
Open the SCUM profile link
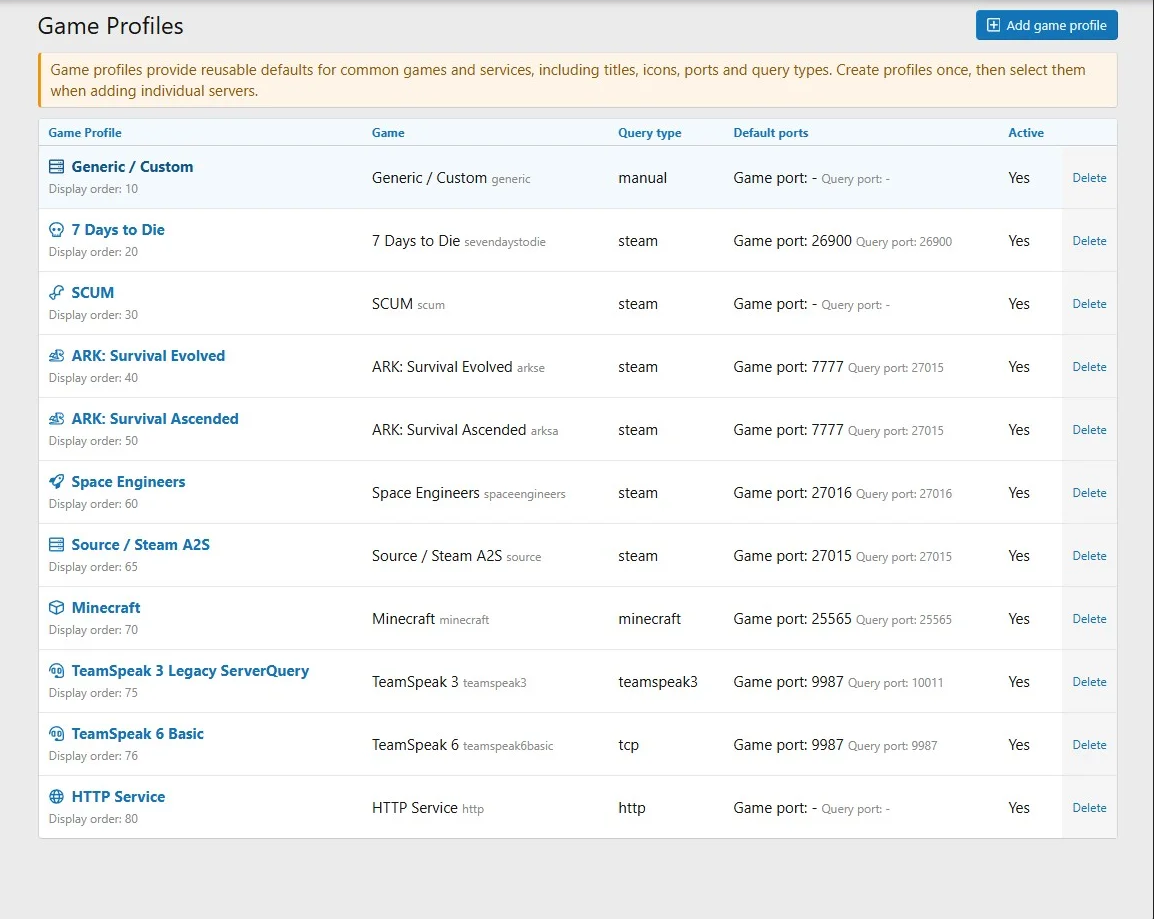[x=93, y=293]
